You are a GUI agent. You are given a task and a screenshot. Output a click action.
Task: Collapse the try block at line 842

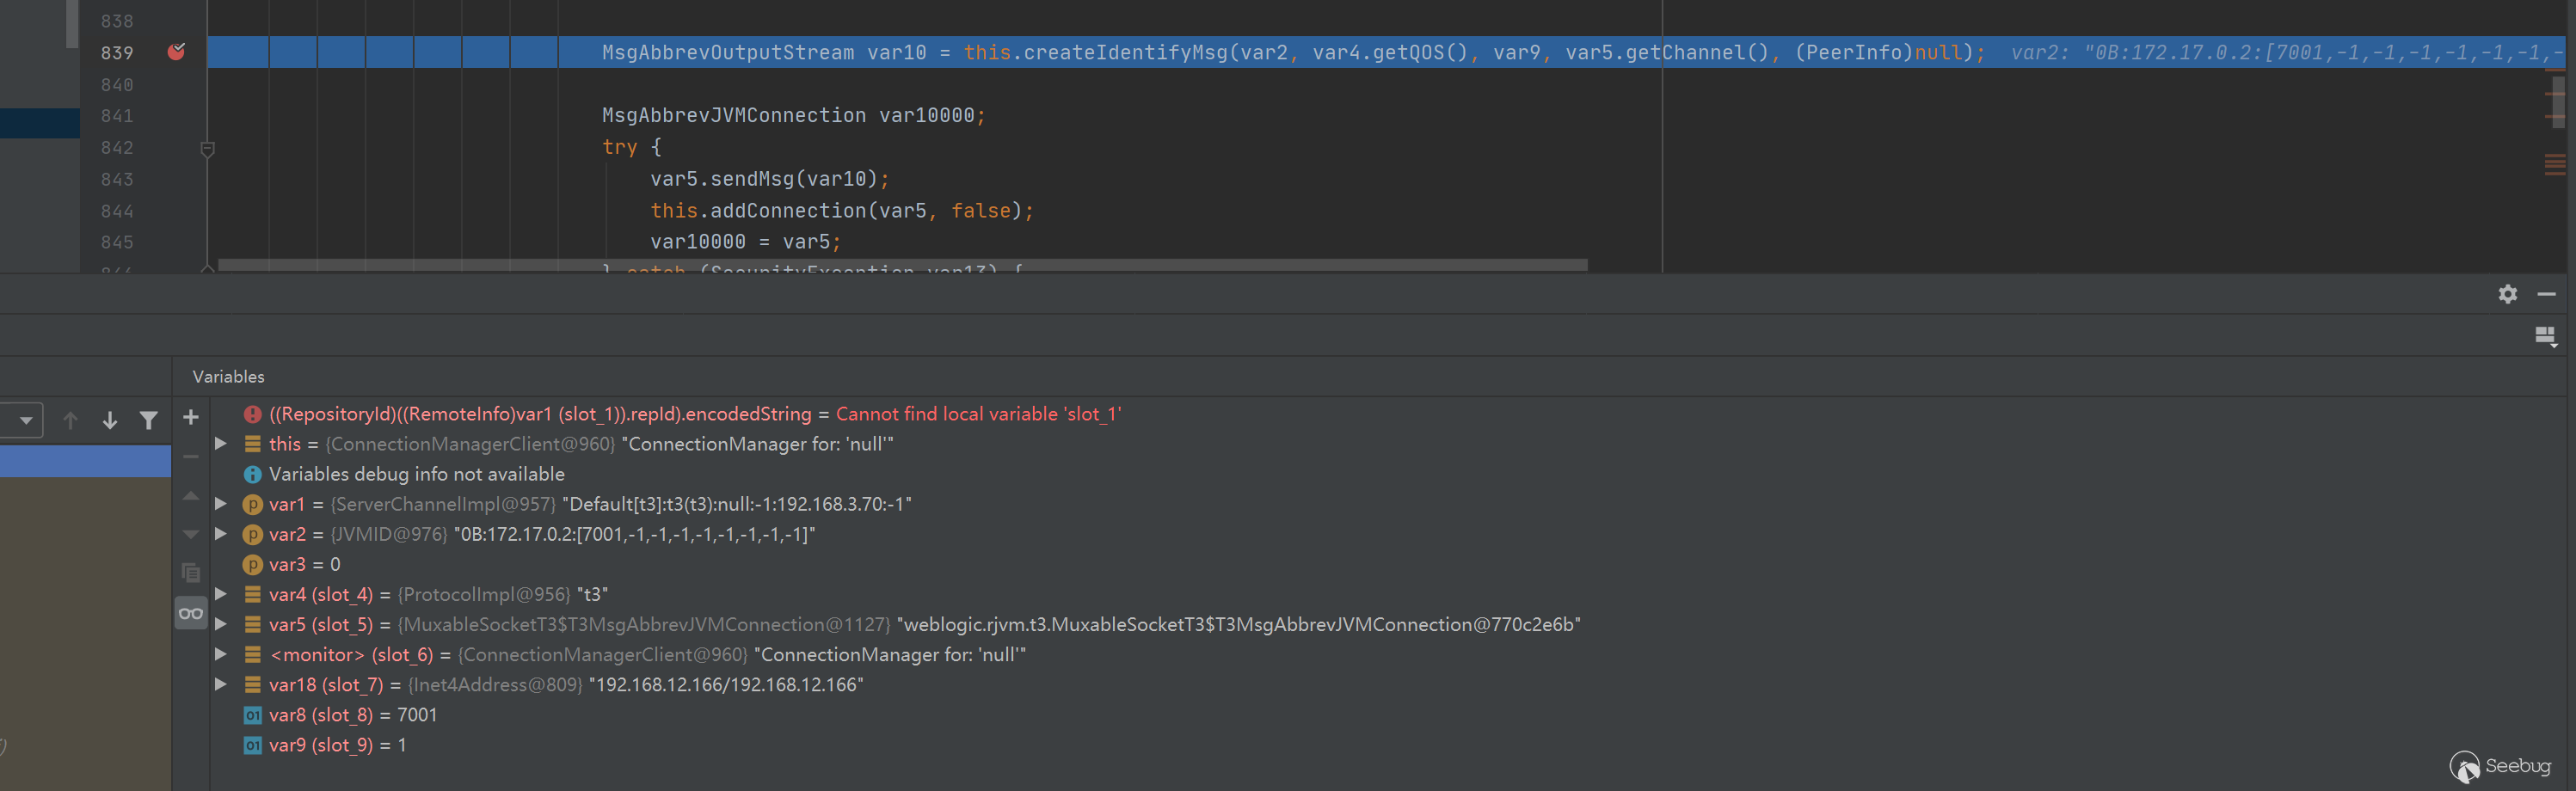click(x=208, y=148)
